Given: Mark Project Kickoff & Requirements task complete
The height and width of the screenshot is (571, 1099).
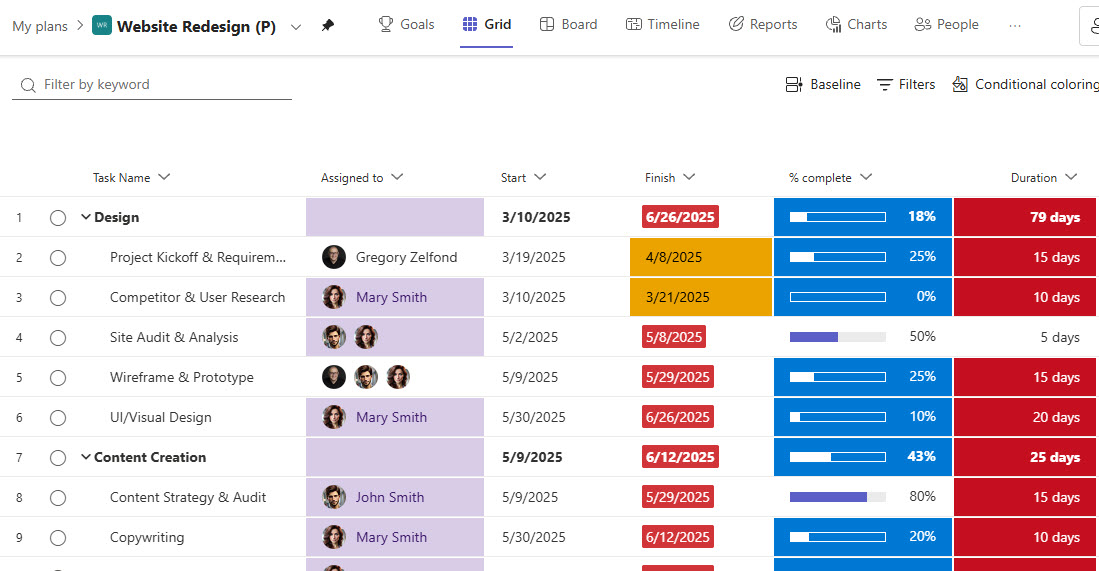Looking at the screenshot, I should (58, 258).
